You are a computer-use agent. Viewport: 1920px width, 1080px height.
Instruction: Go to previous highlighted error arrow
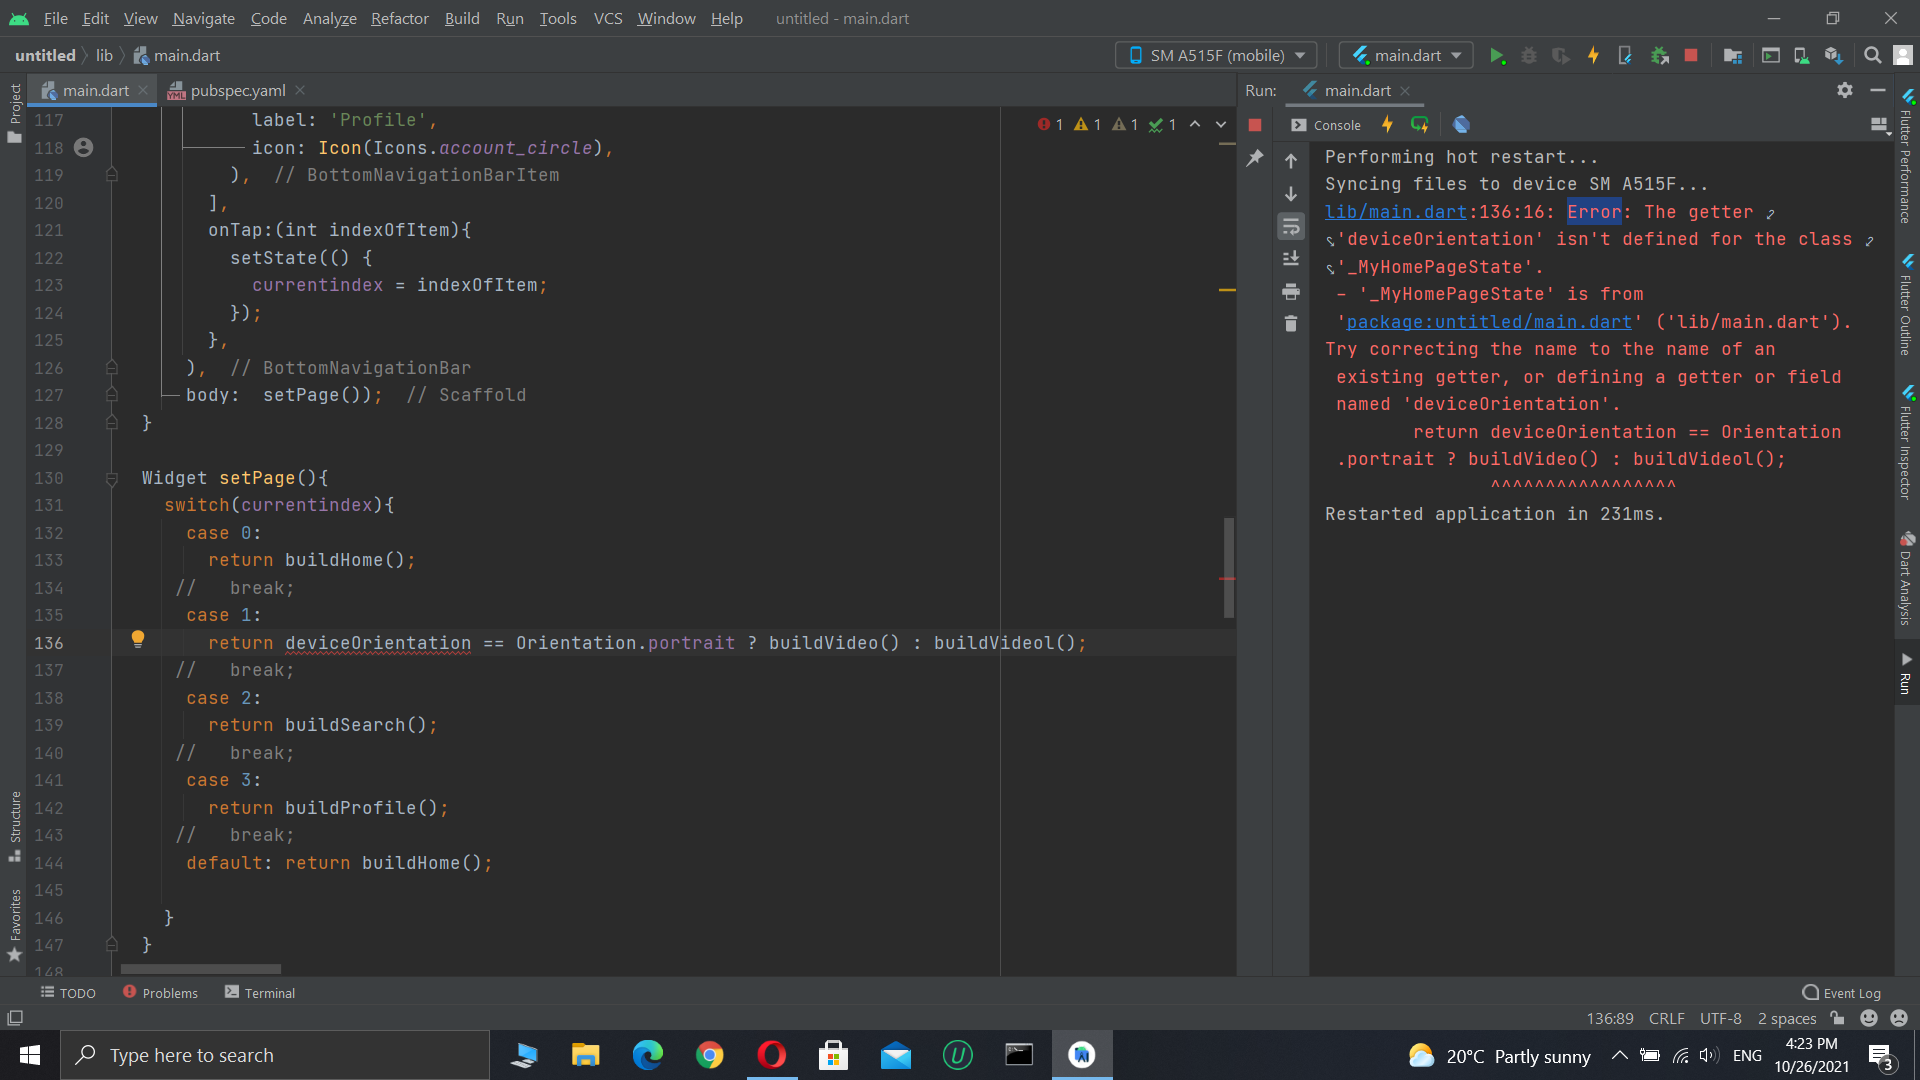(1195, 125)
